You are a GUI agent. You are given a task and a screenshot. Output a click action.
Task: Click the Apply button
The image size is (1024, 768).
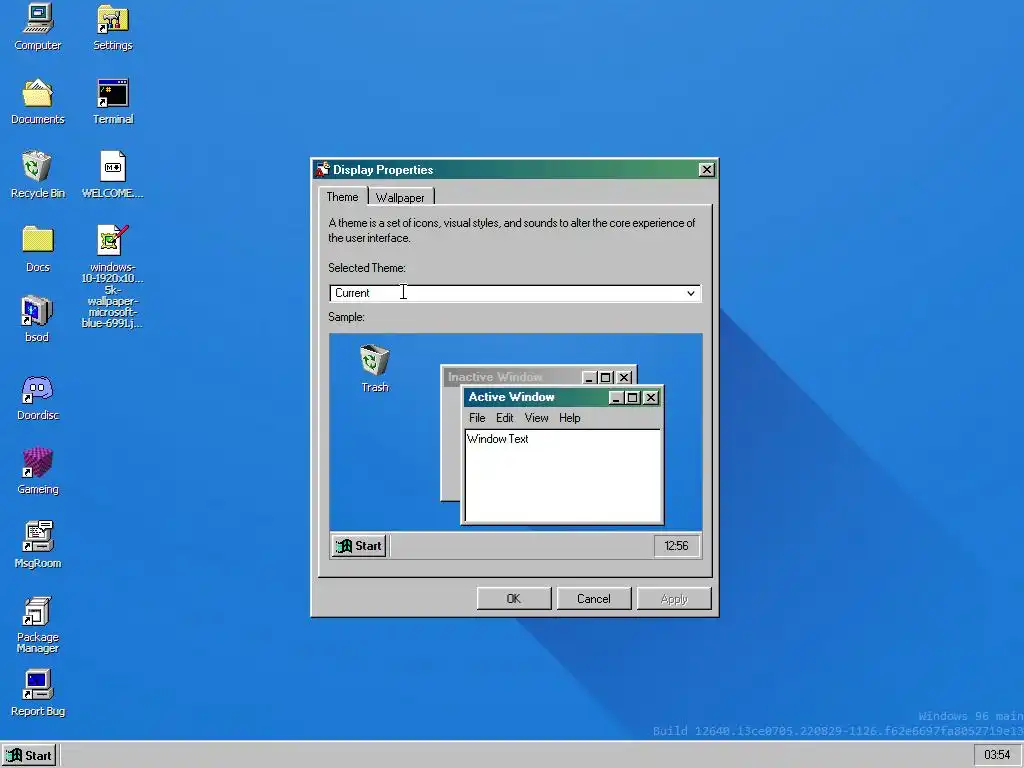pyautogui.click(x=674, y=599)
